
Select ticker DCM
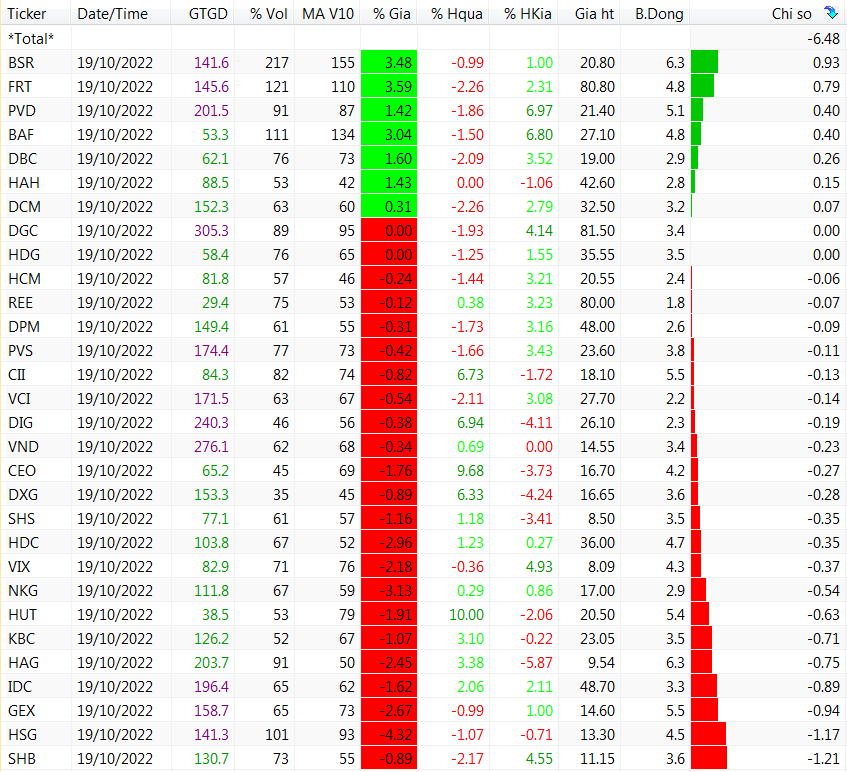pyautogui.click(x=24, y=206)
